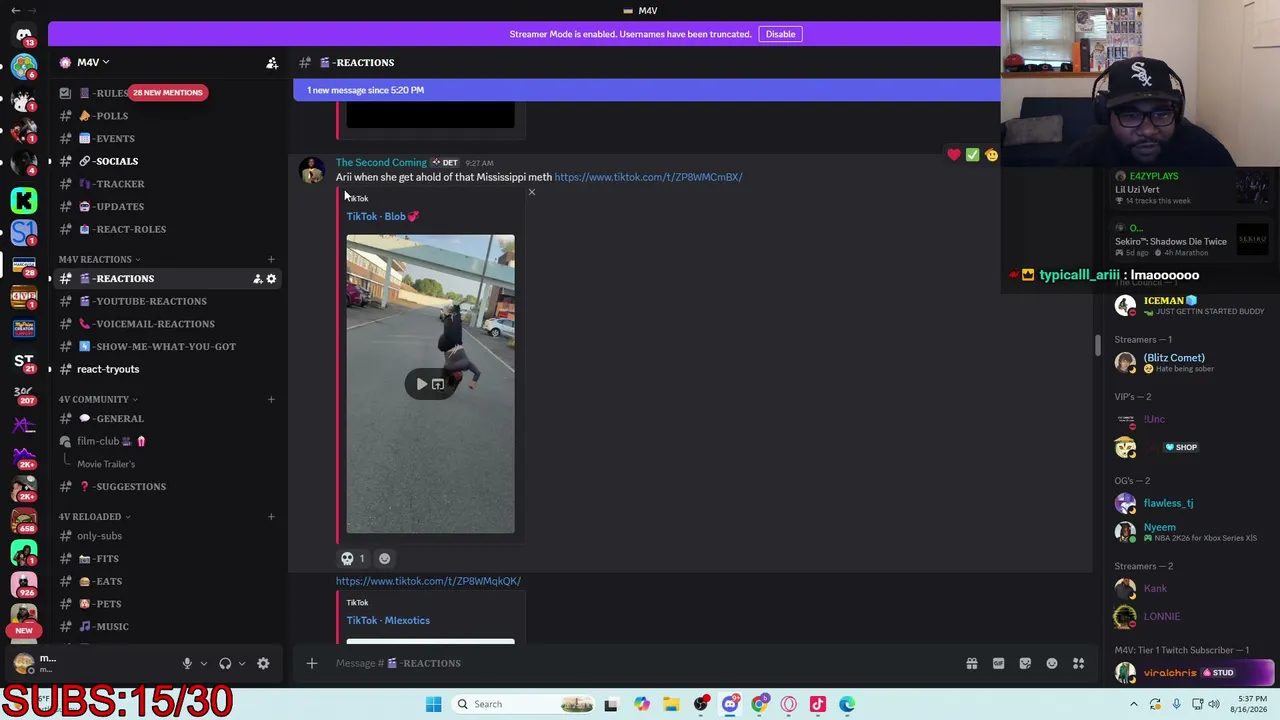Open the GIF picker

click(998, 663)
